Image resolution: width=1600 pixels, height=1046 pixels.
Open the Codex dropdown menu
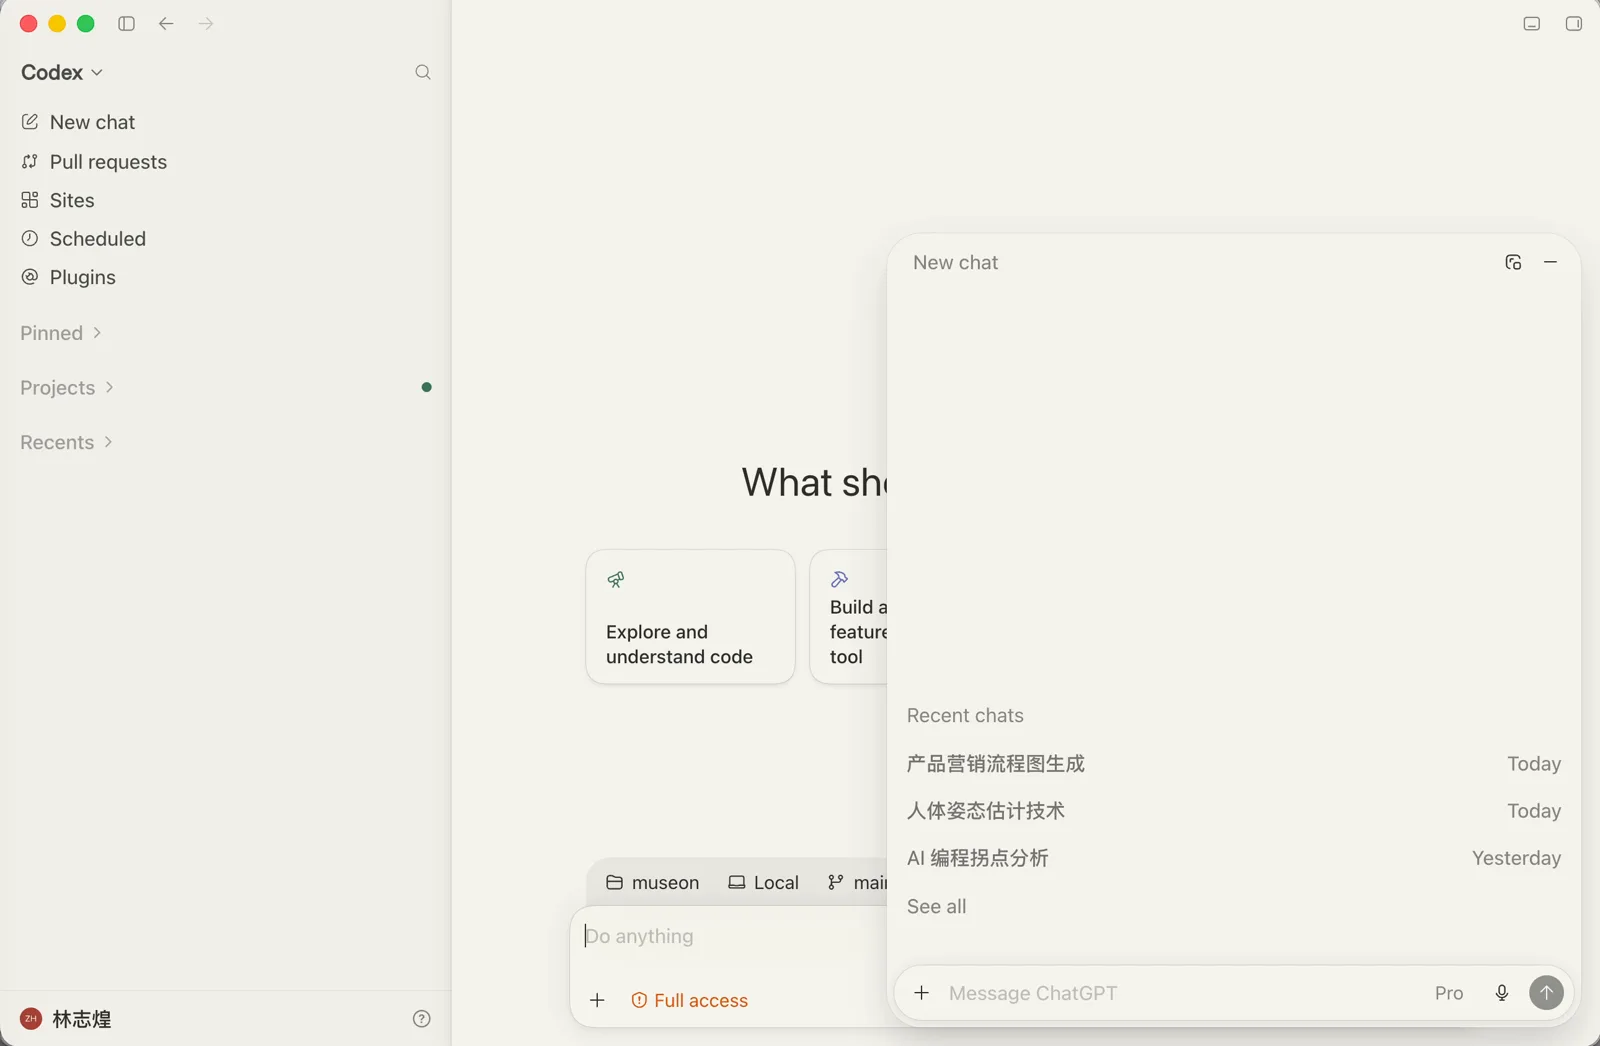(x=62, y=73)
